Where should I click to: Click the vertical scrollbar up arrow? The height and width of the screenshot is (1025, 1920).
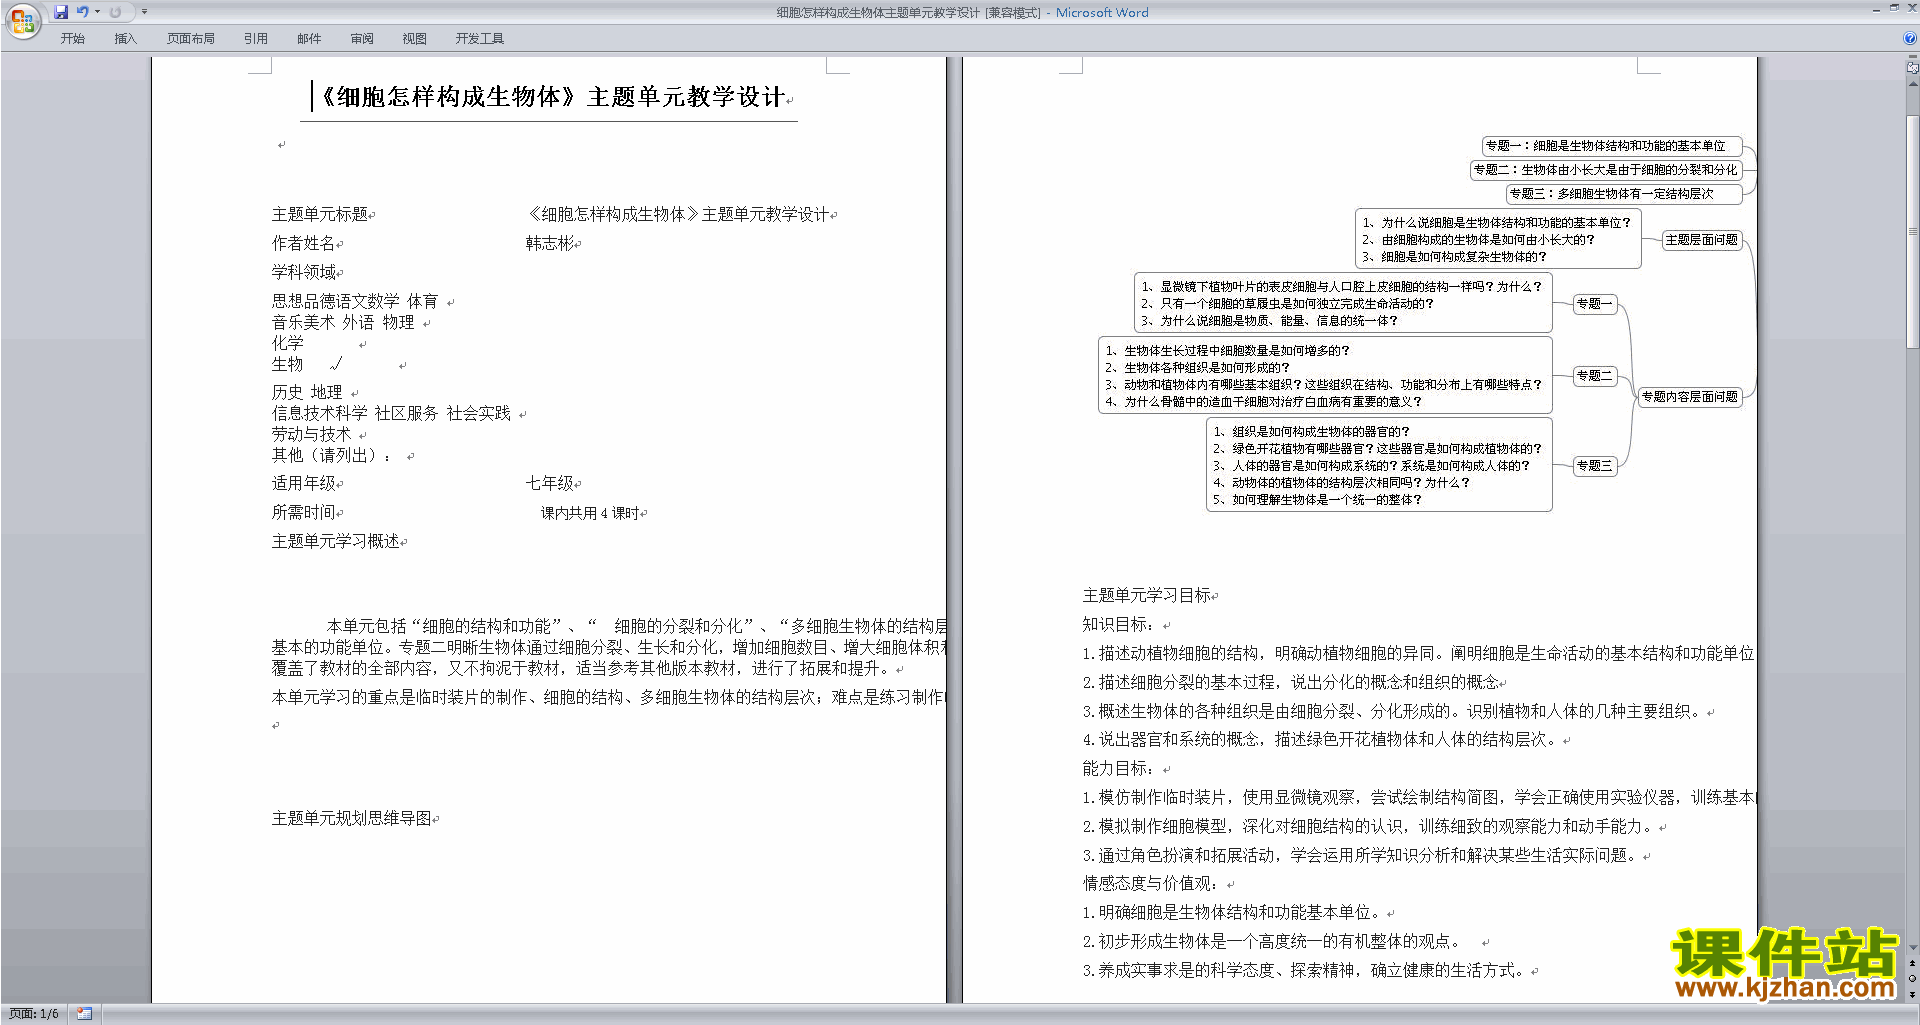[1913, 84]
